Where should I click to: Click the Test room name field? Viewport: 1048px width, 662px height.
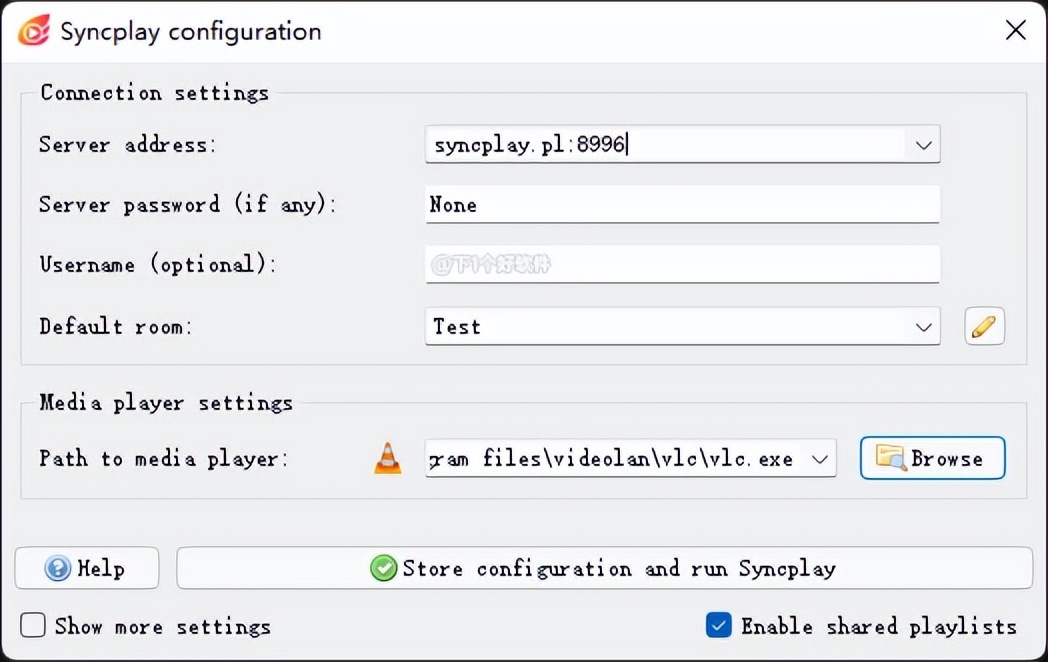660,326
